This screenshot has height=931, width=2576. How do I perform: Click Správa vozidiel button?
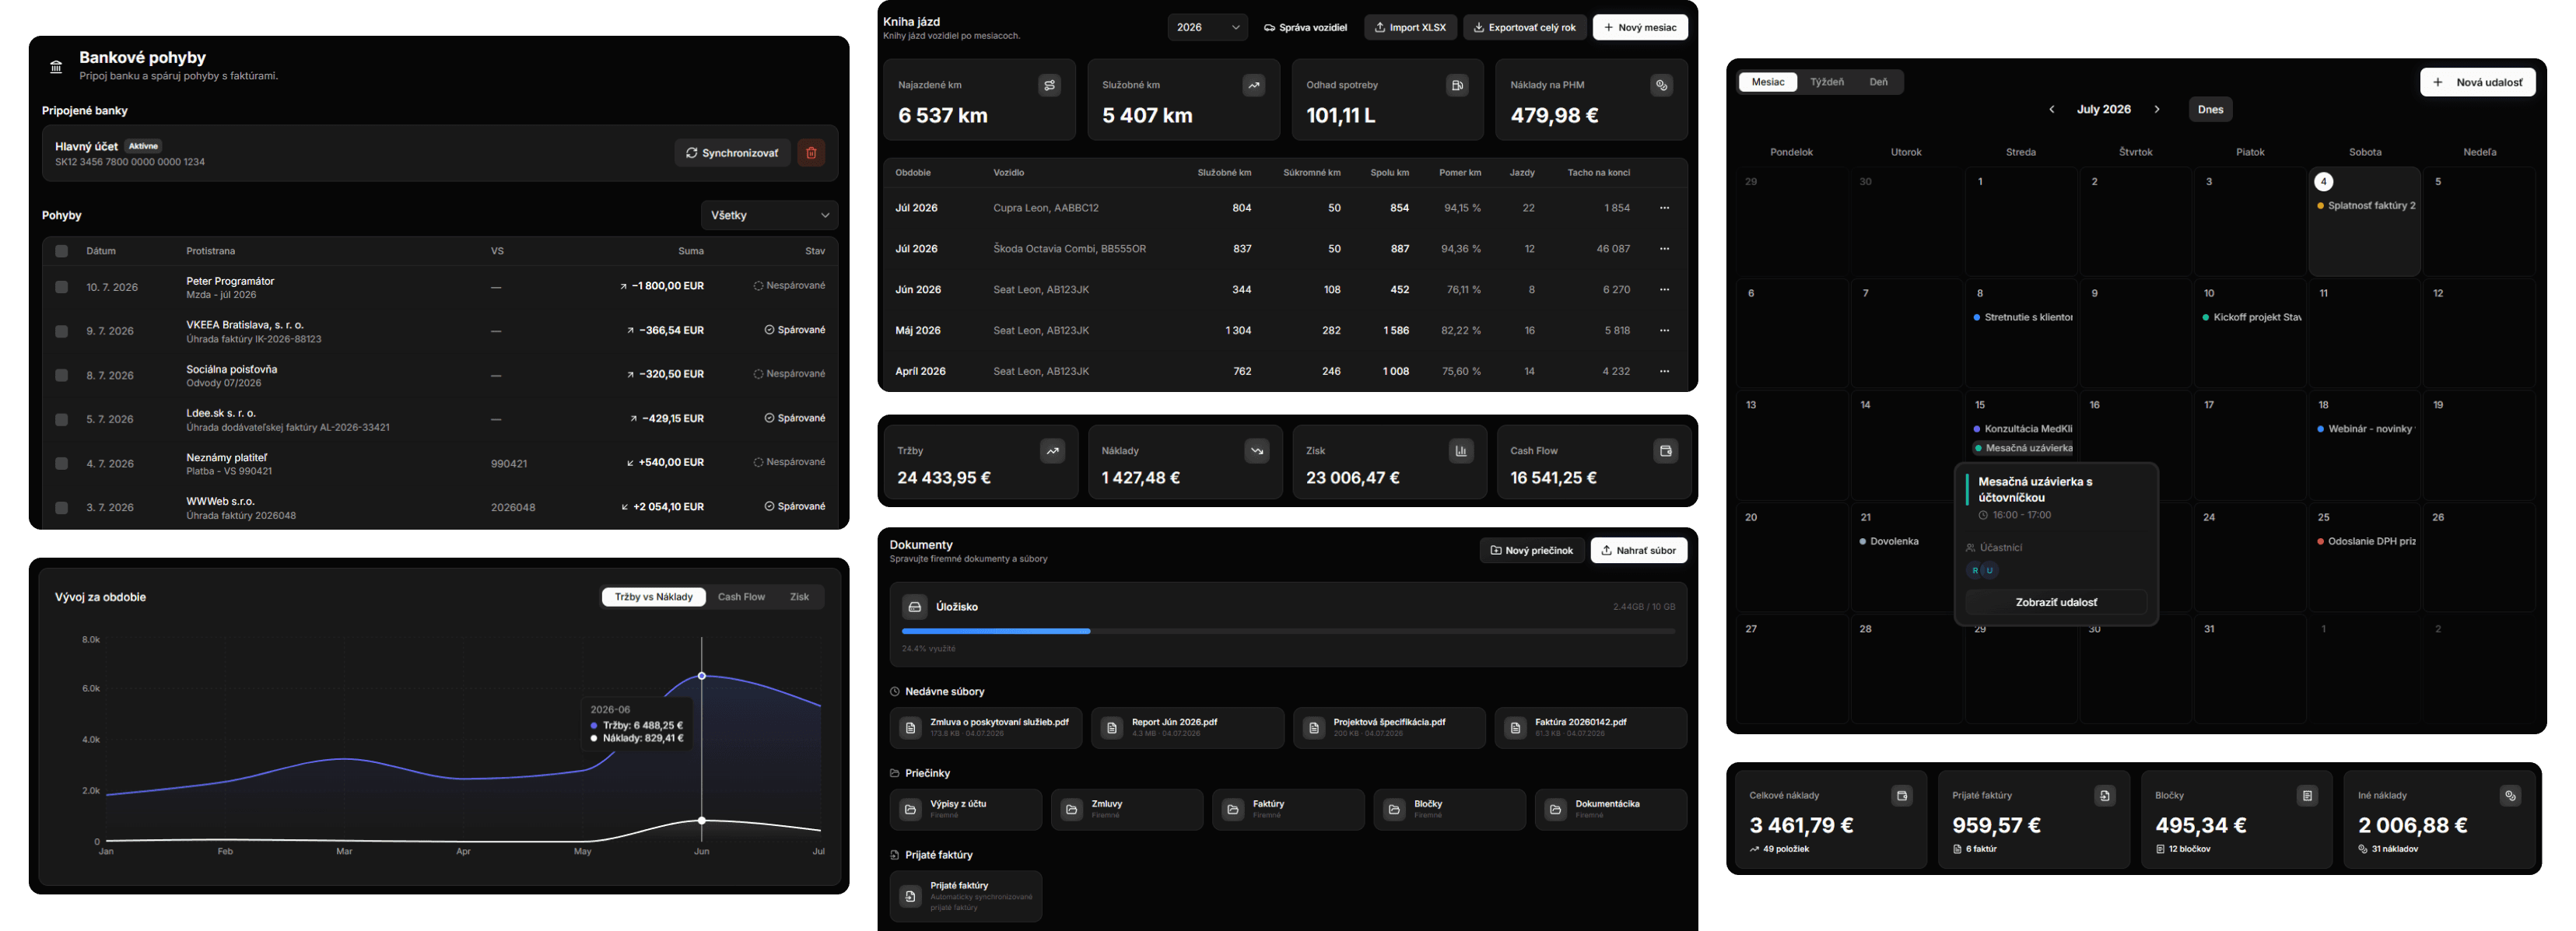coord(1305,27)
